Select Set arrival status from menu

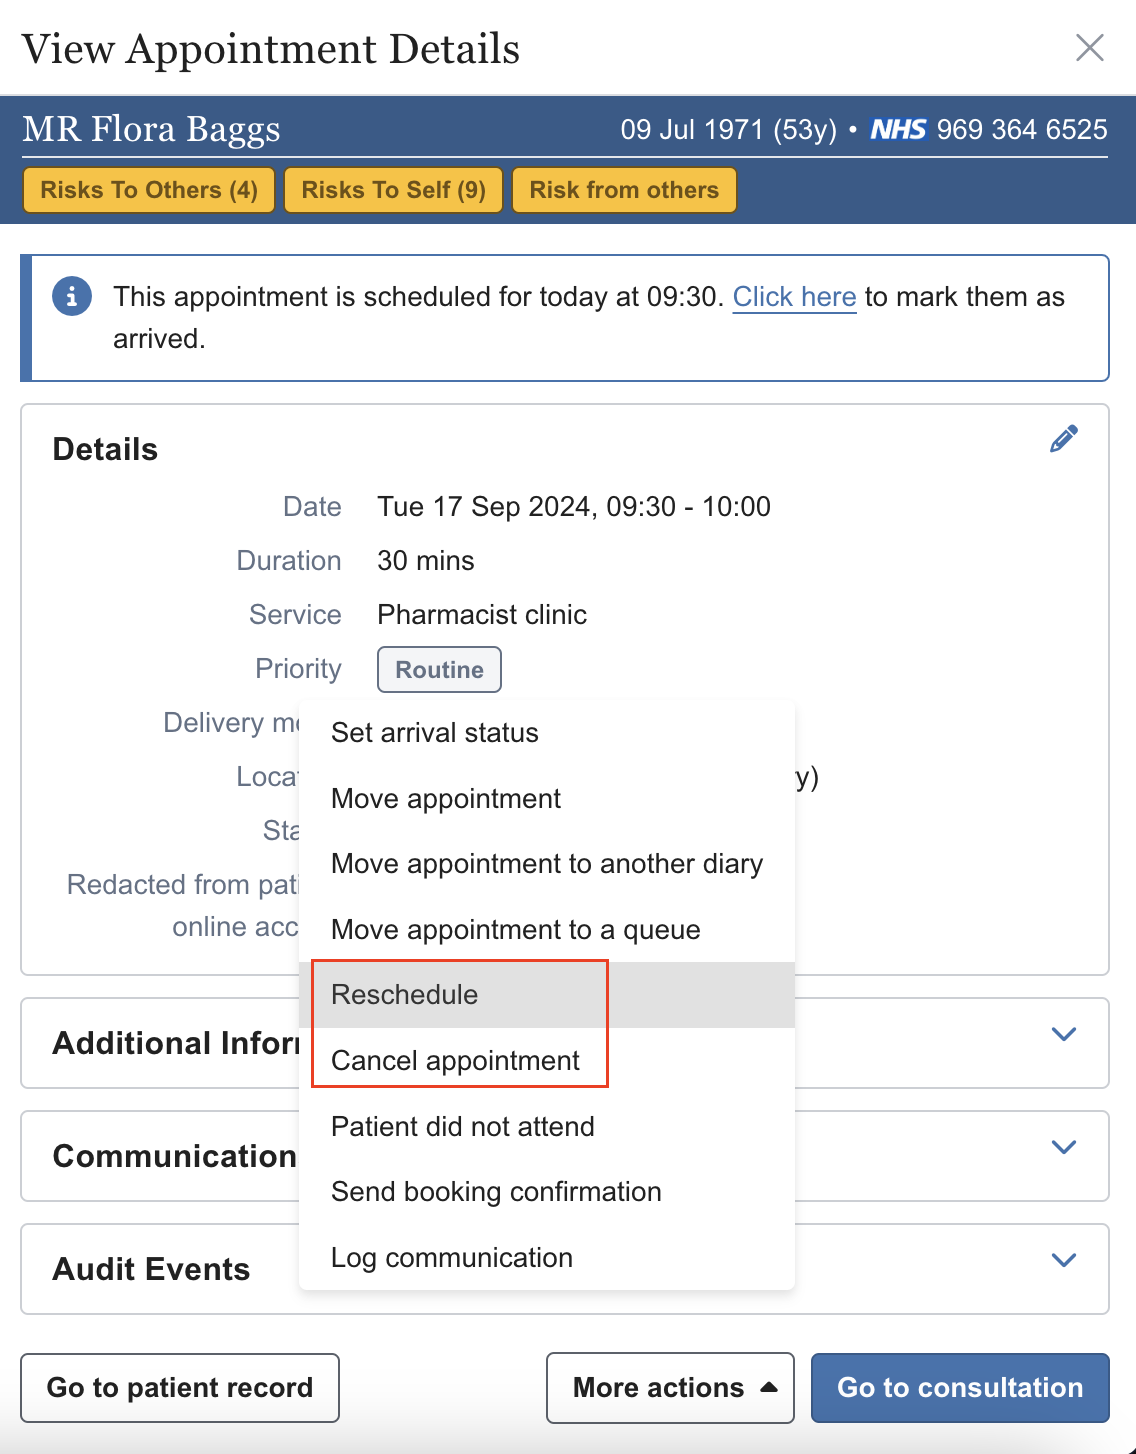coord(435,733)
